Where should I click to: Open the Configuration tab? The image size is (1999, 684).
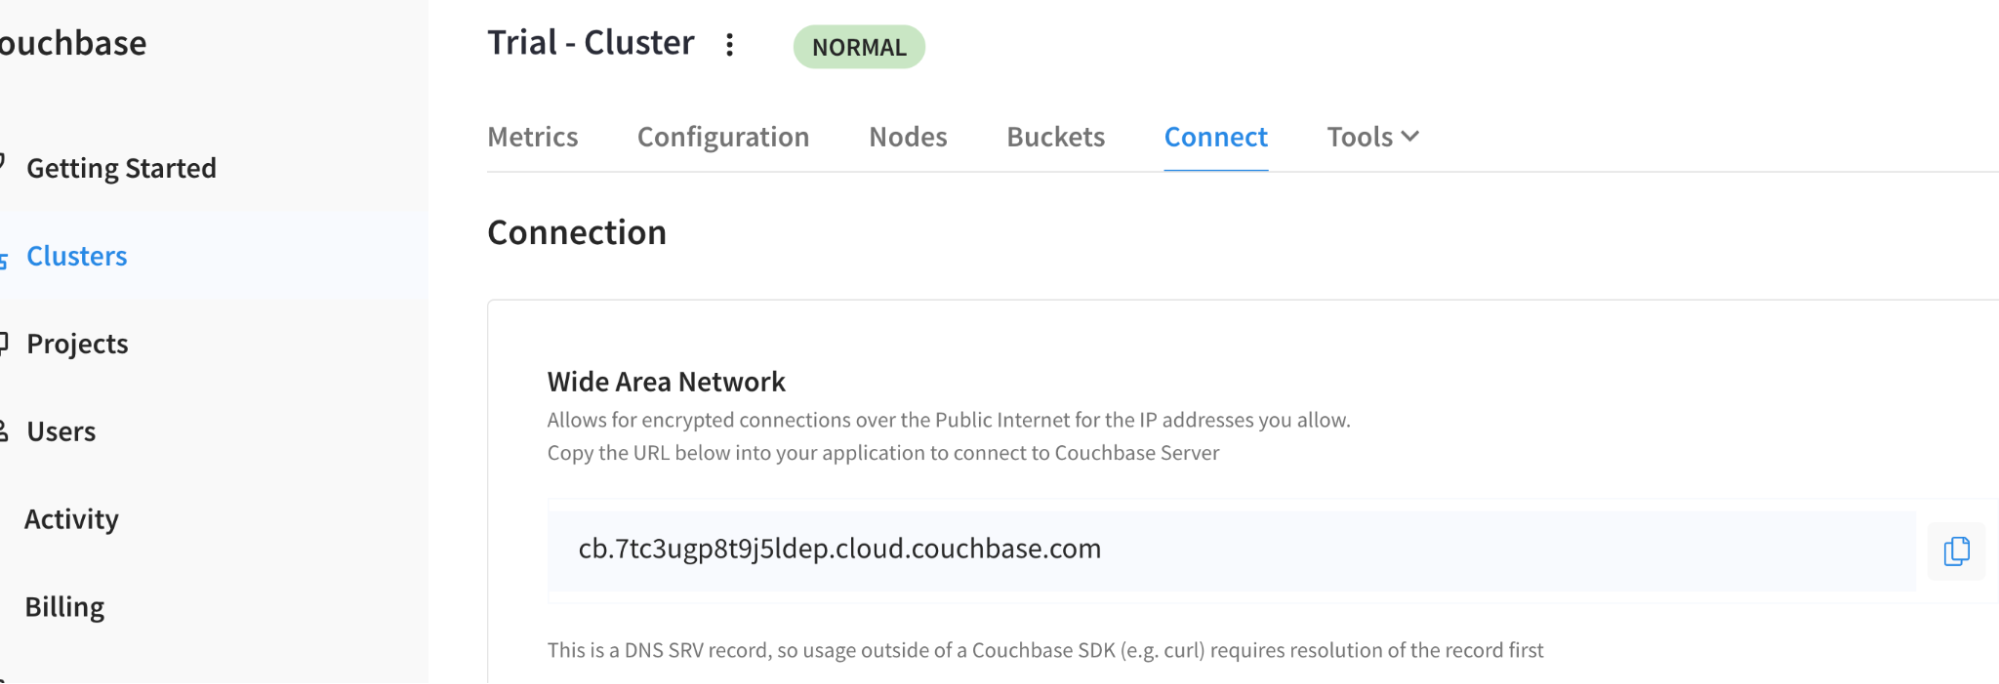(x=723, y=137)
